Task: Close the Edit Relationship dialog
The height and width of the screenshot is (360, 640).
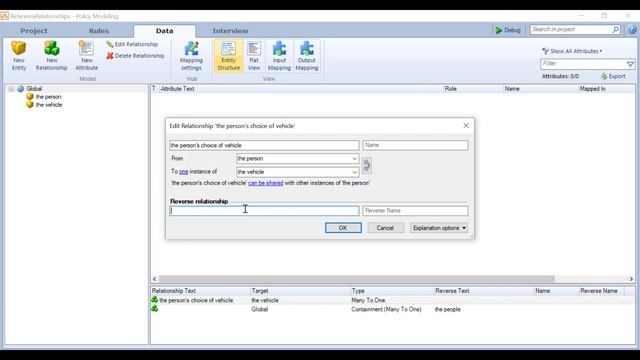Action: [466, 126]
